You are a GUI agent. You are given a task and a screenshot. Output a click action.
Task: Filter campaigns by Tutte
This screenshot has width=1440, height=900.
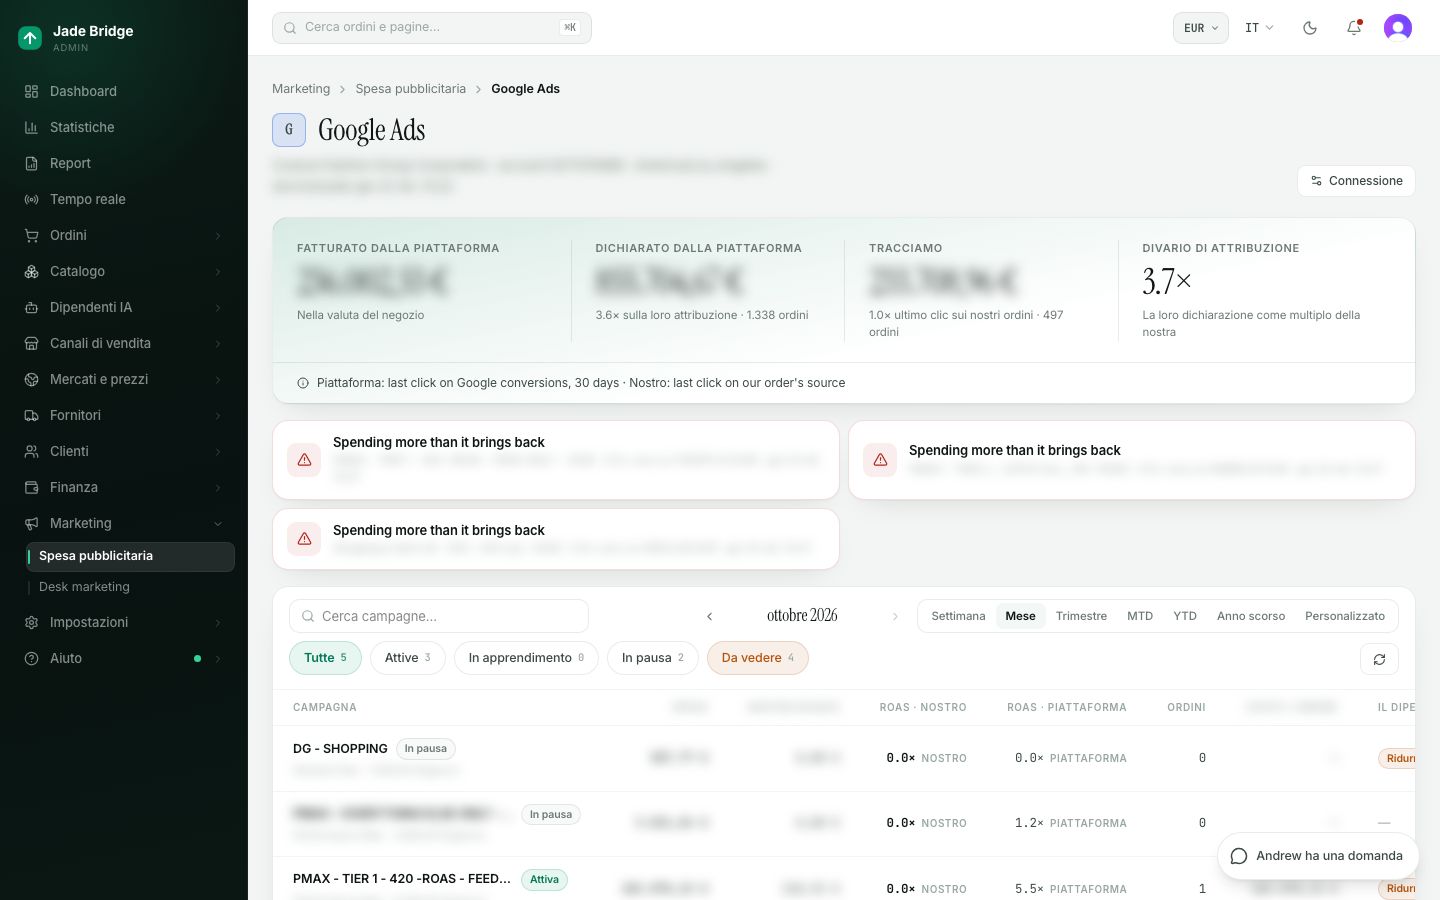(325, 658)
